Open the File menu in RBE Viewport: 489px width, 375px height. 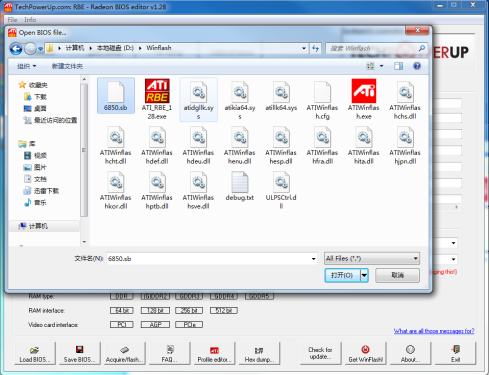coord(12,20)
